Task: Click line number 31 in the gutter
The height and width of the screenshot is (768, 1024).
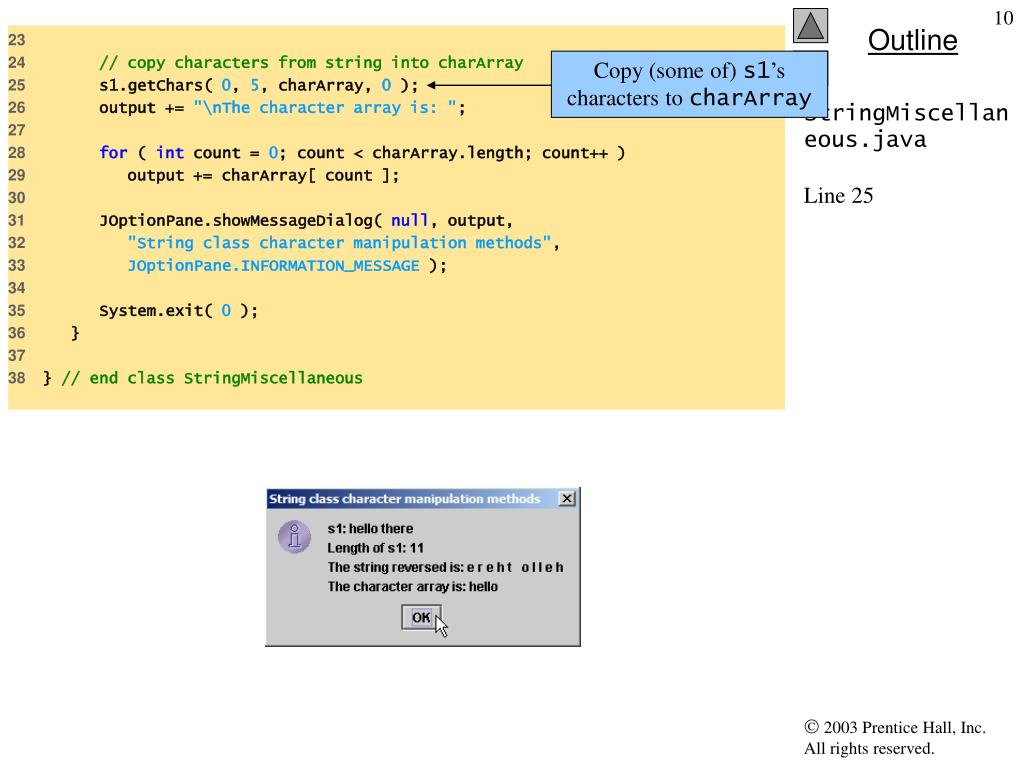Action: coord(17,221)
